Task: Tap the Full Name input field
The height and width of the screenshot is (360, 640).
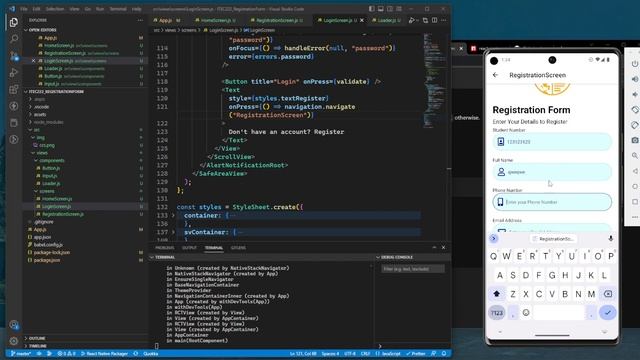Action: (x=552, y=172)
